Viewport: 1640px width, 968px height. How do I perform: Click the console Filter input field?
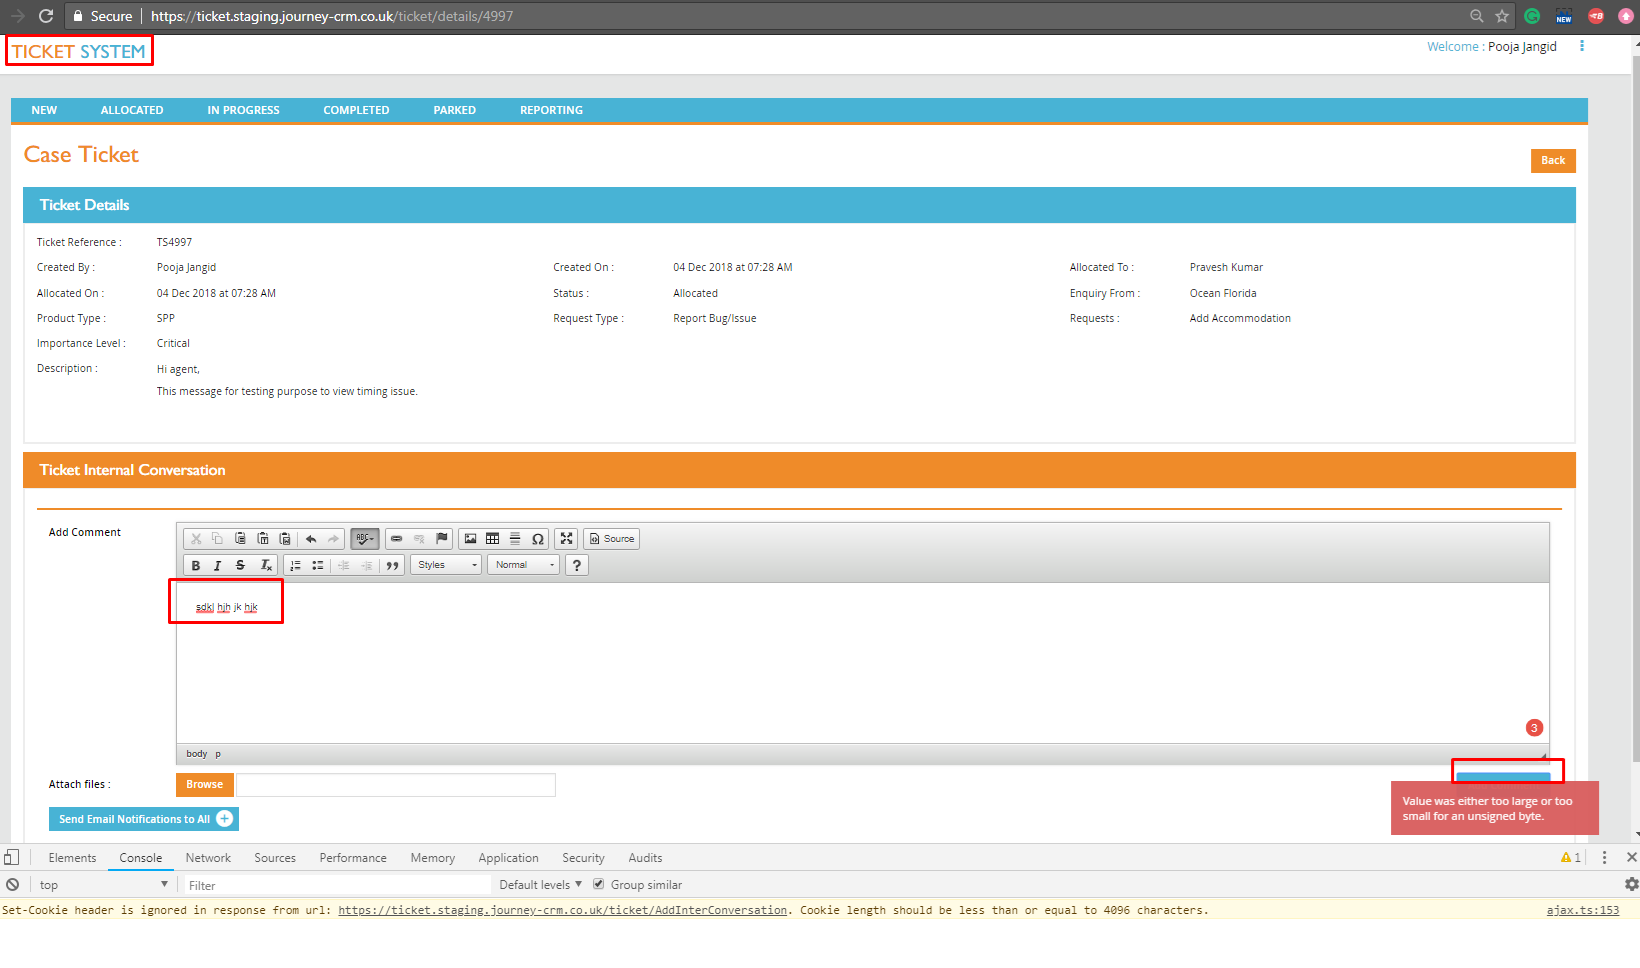(x=336, y=885)
